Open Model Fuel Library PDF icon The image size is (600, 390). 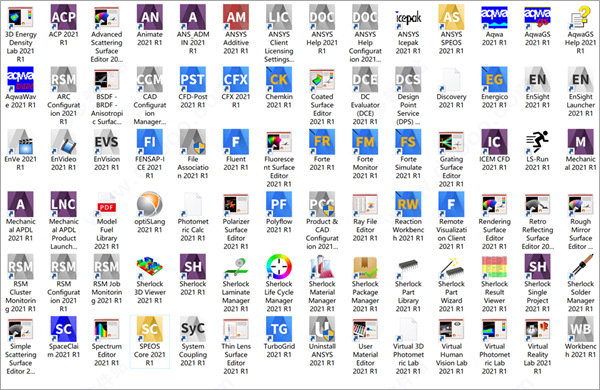click(107, 204)
